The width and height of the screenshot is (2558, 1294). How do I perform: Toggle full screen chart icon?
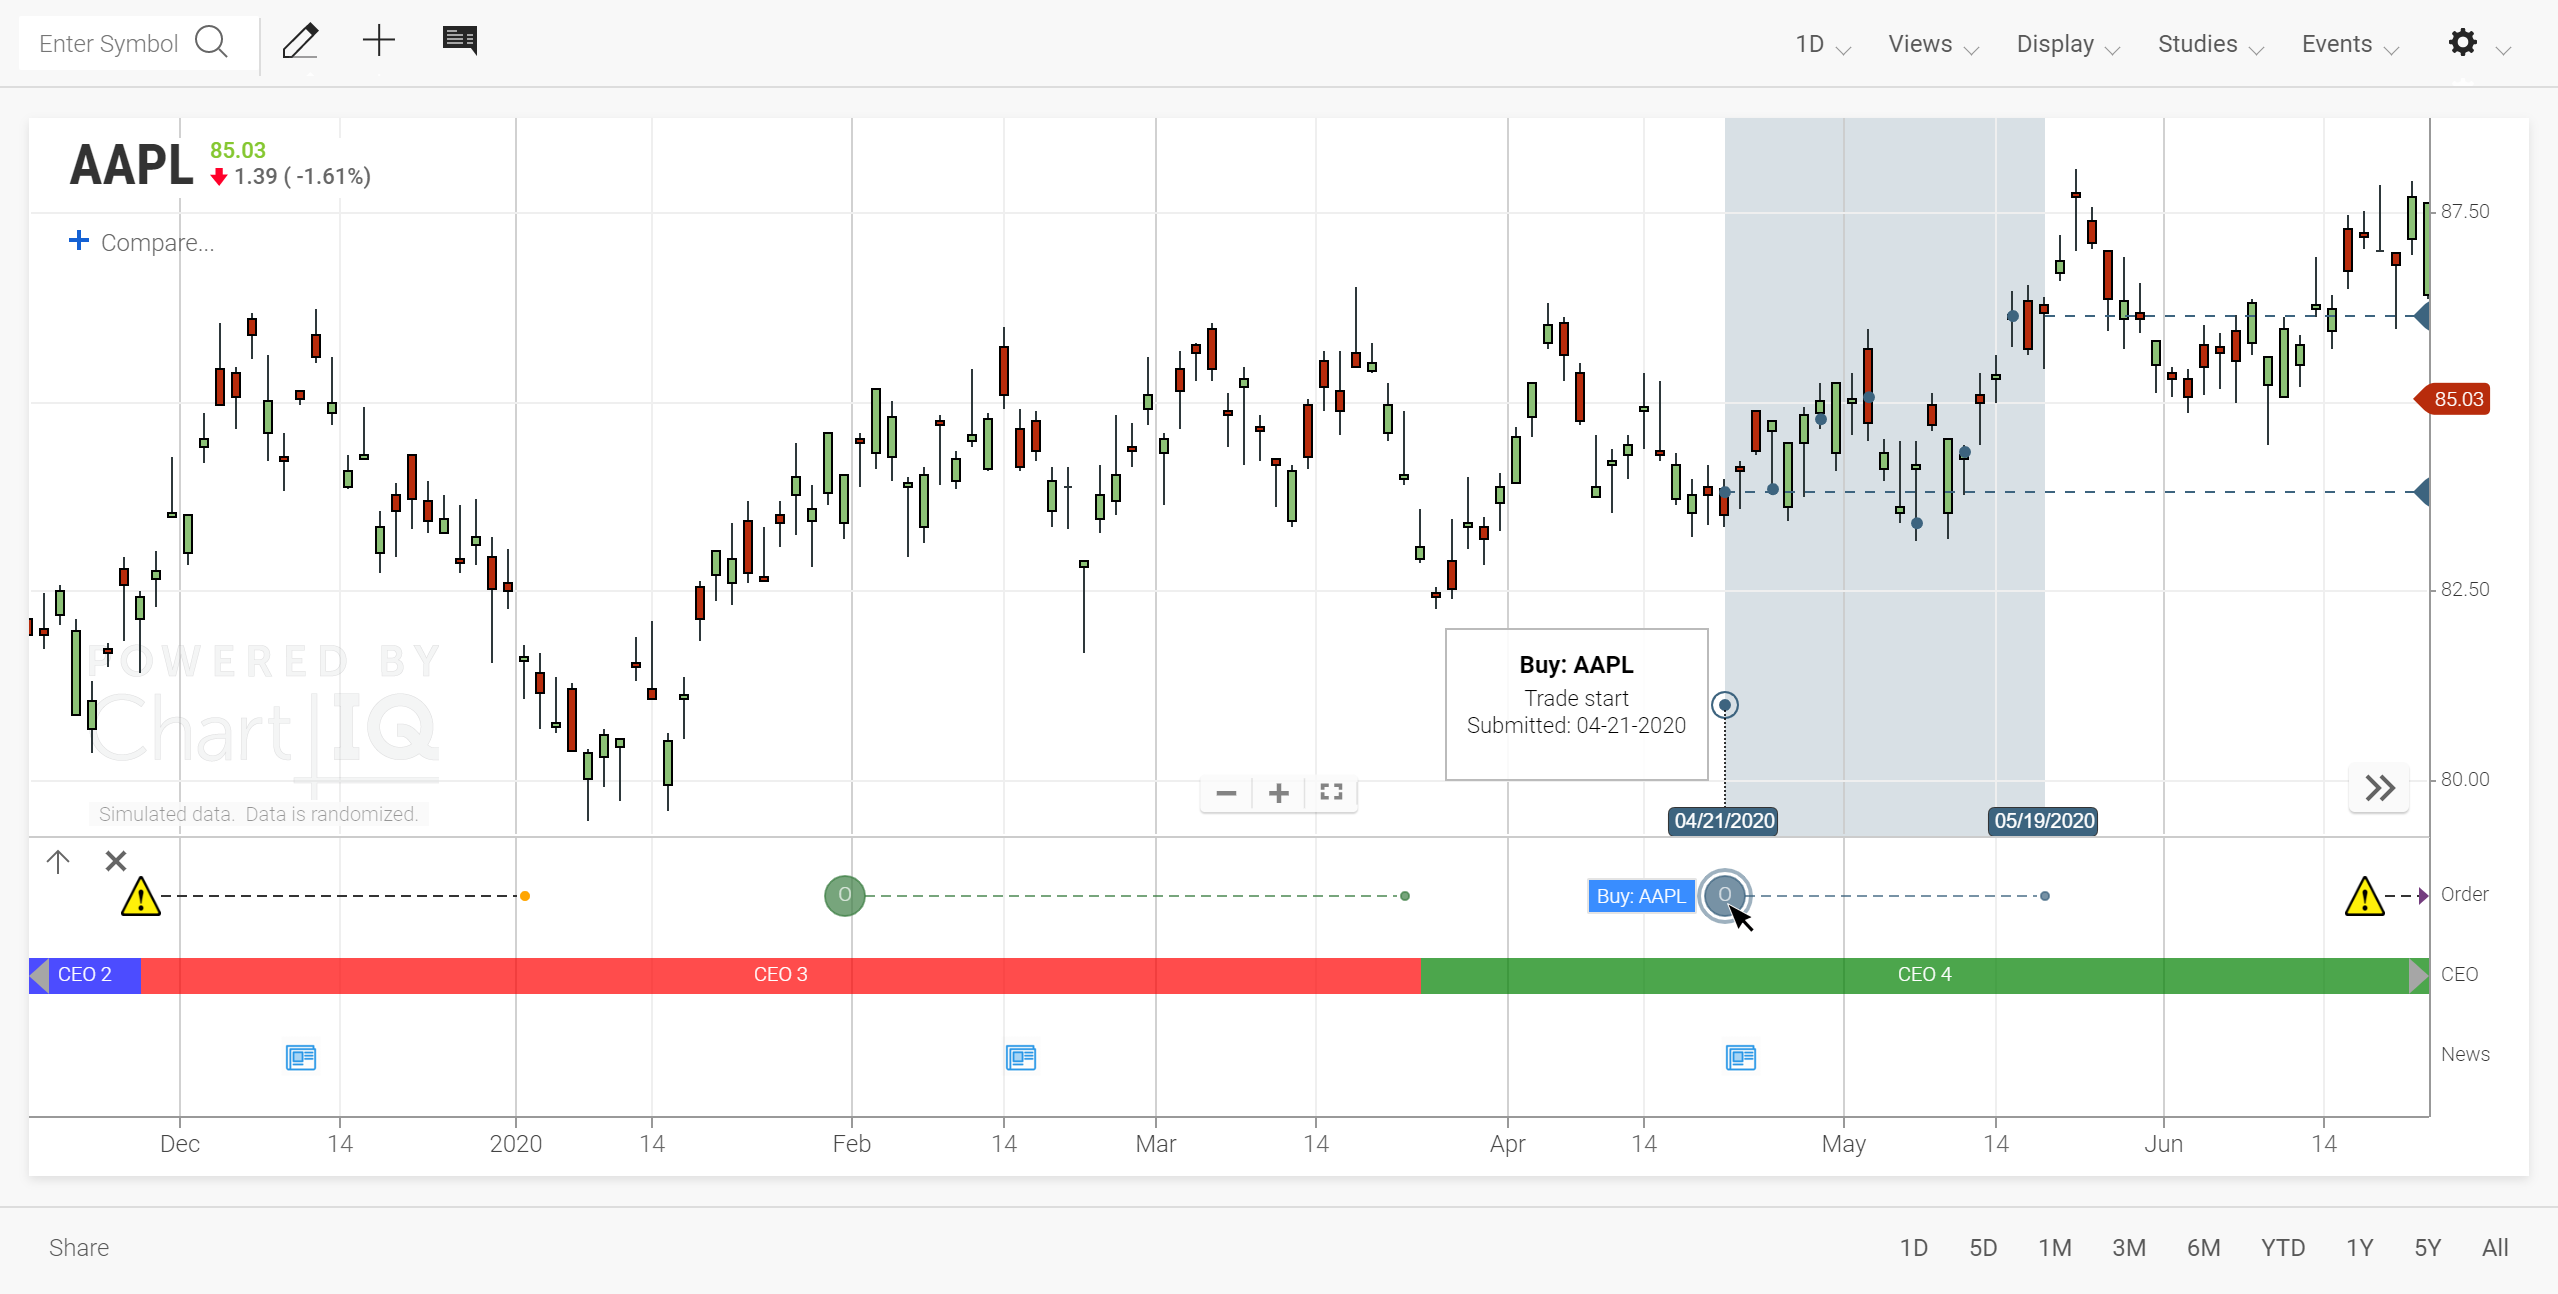[x=1331, y=792]
